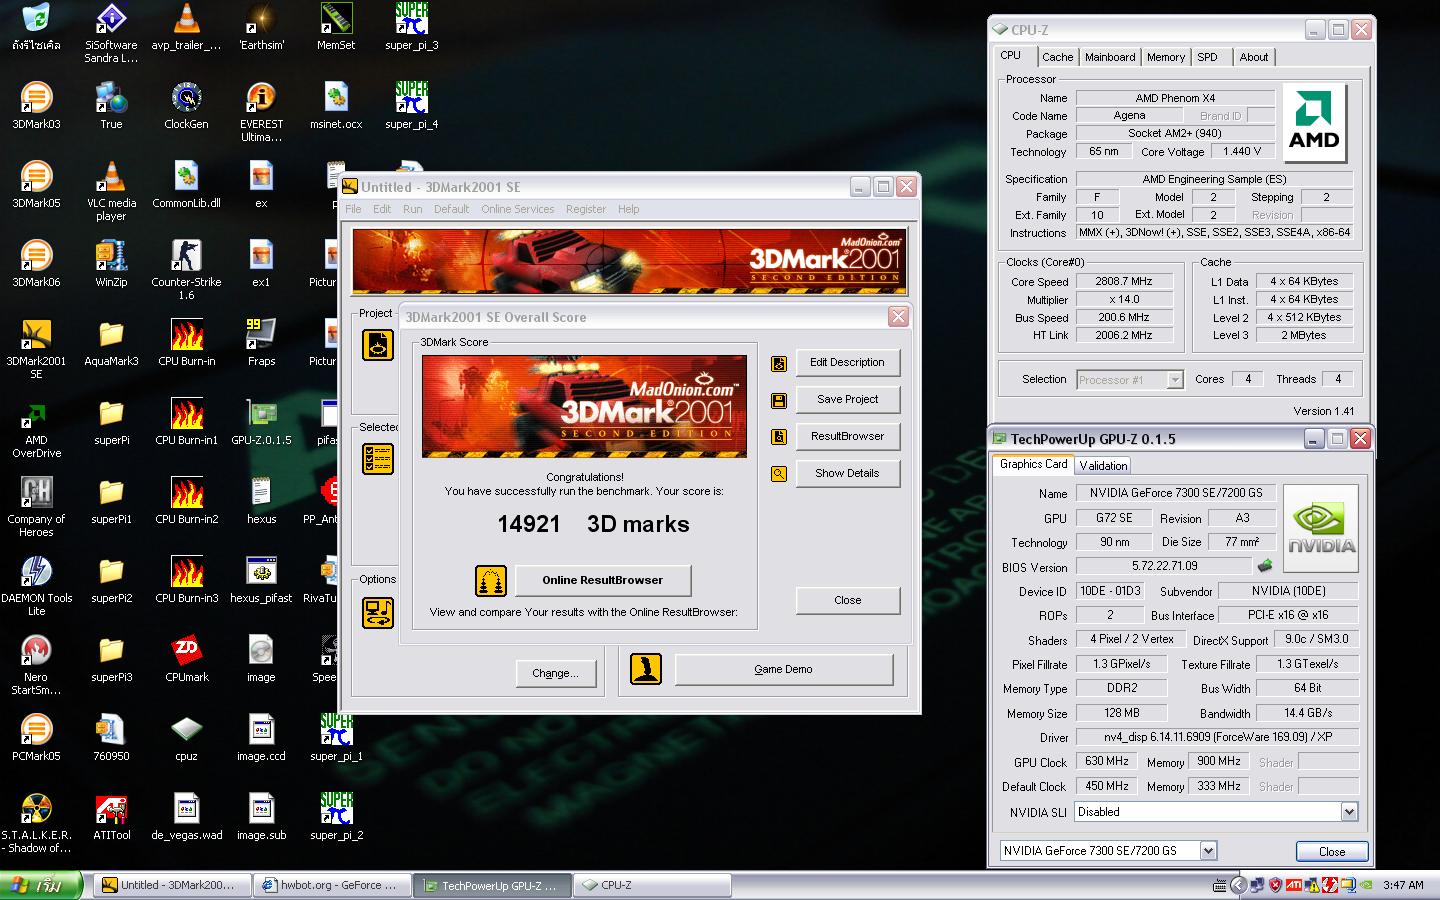Switch to the Mainboard tab in CPU-Z
This screenshot has height=900, width=1440.
[x=1110, y=57]
